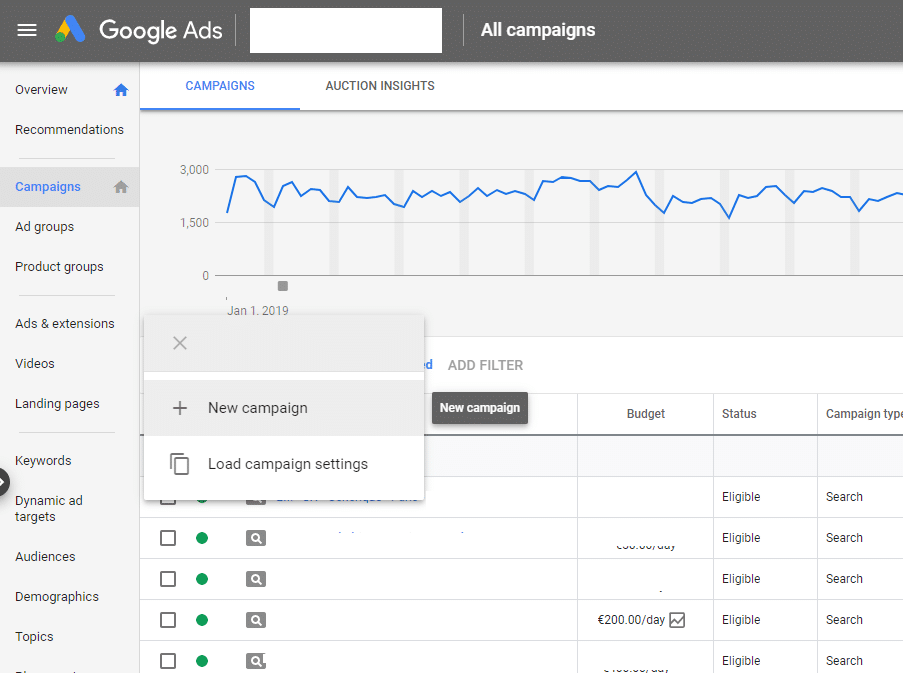This screenshot has width=903, height=673.
Task: Open Landing pages in the sidebar
Action: tap(57, 404)
